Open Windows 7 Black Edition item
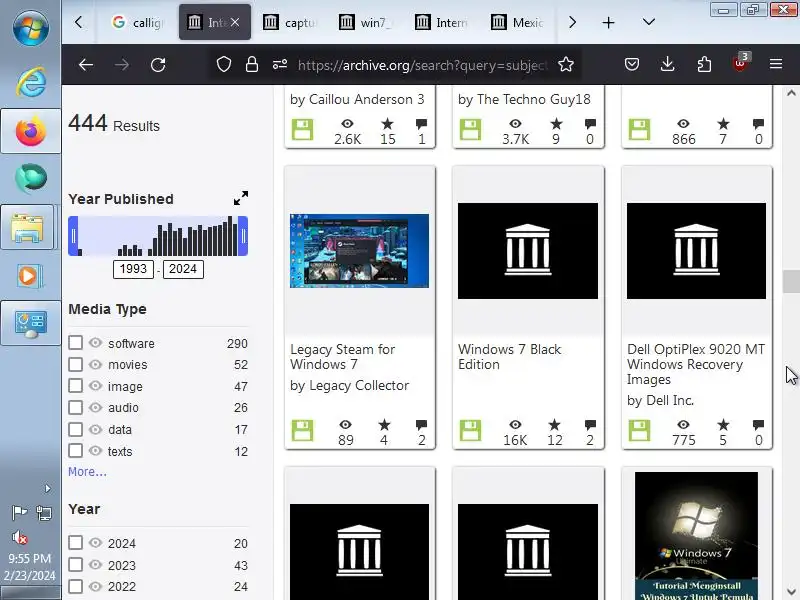The image size is (800, 600). 509,357
